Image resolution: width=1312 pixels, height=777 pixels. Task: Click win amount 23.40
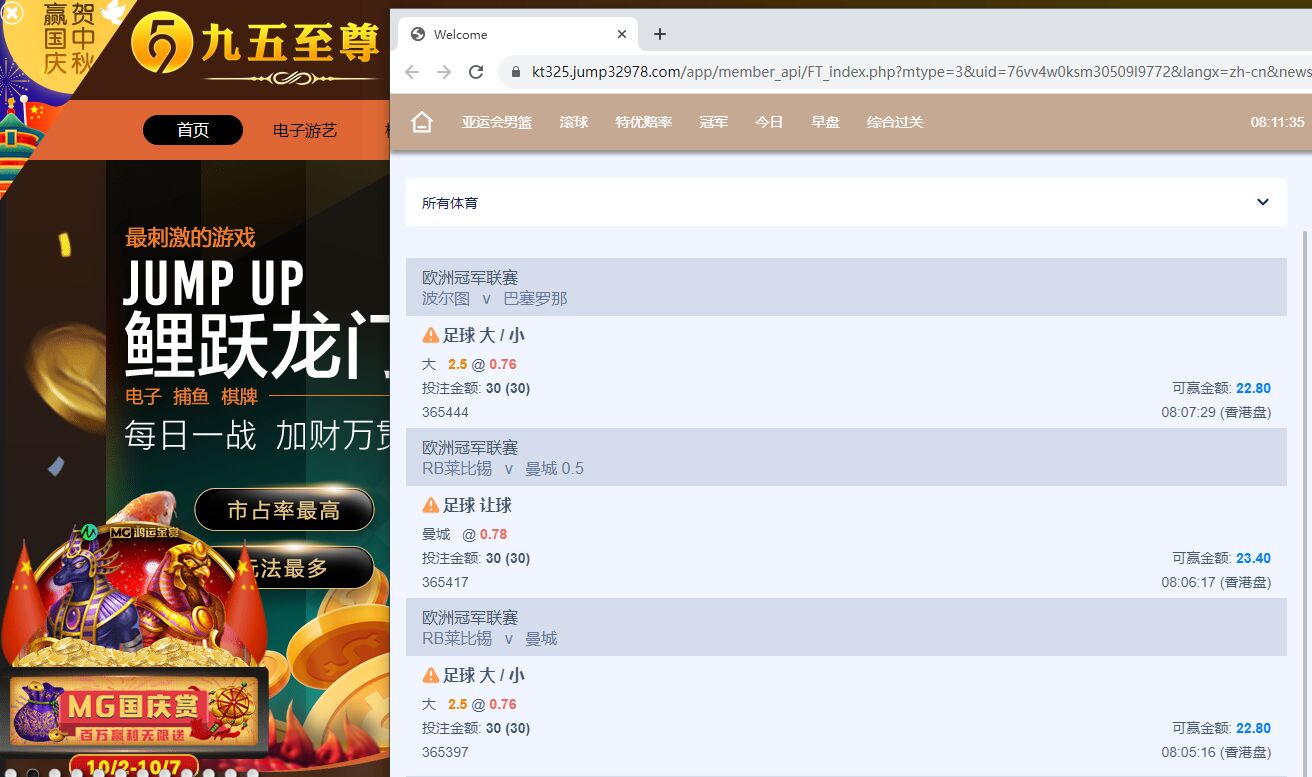click(1253, 558)
